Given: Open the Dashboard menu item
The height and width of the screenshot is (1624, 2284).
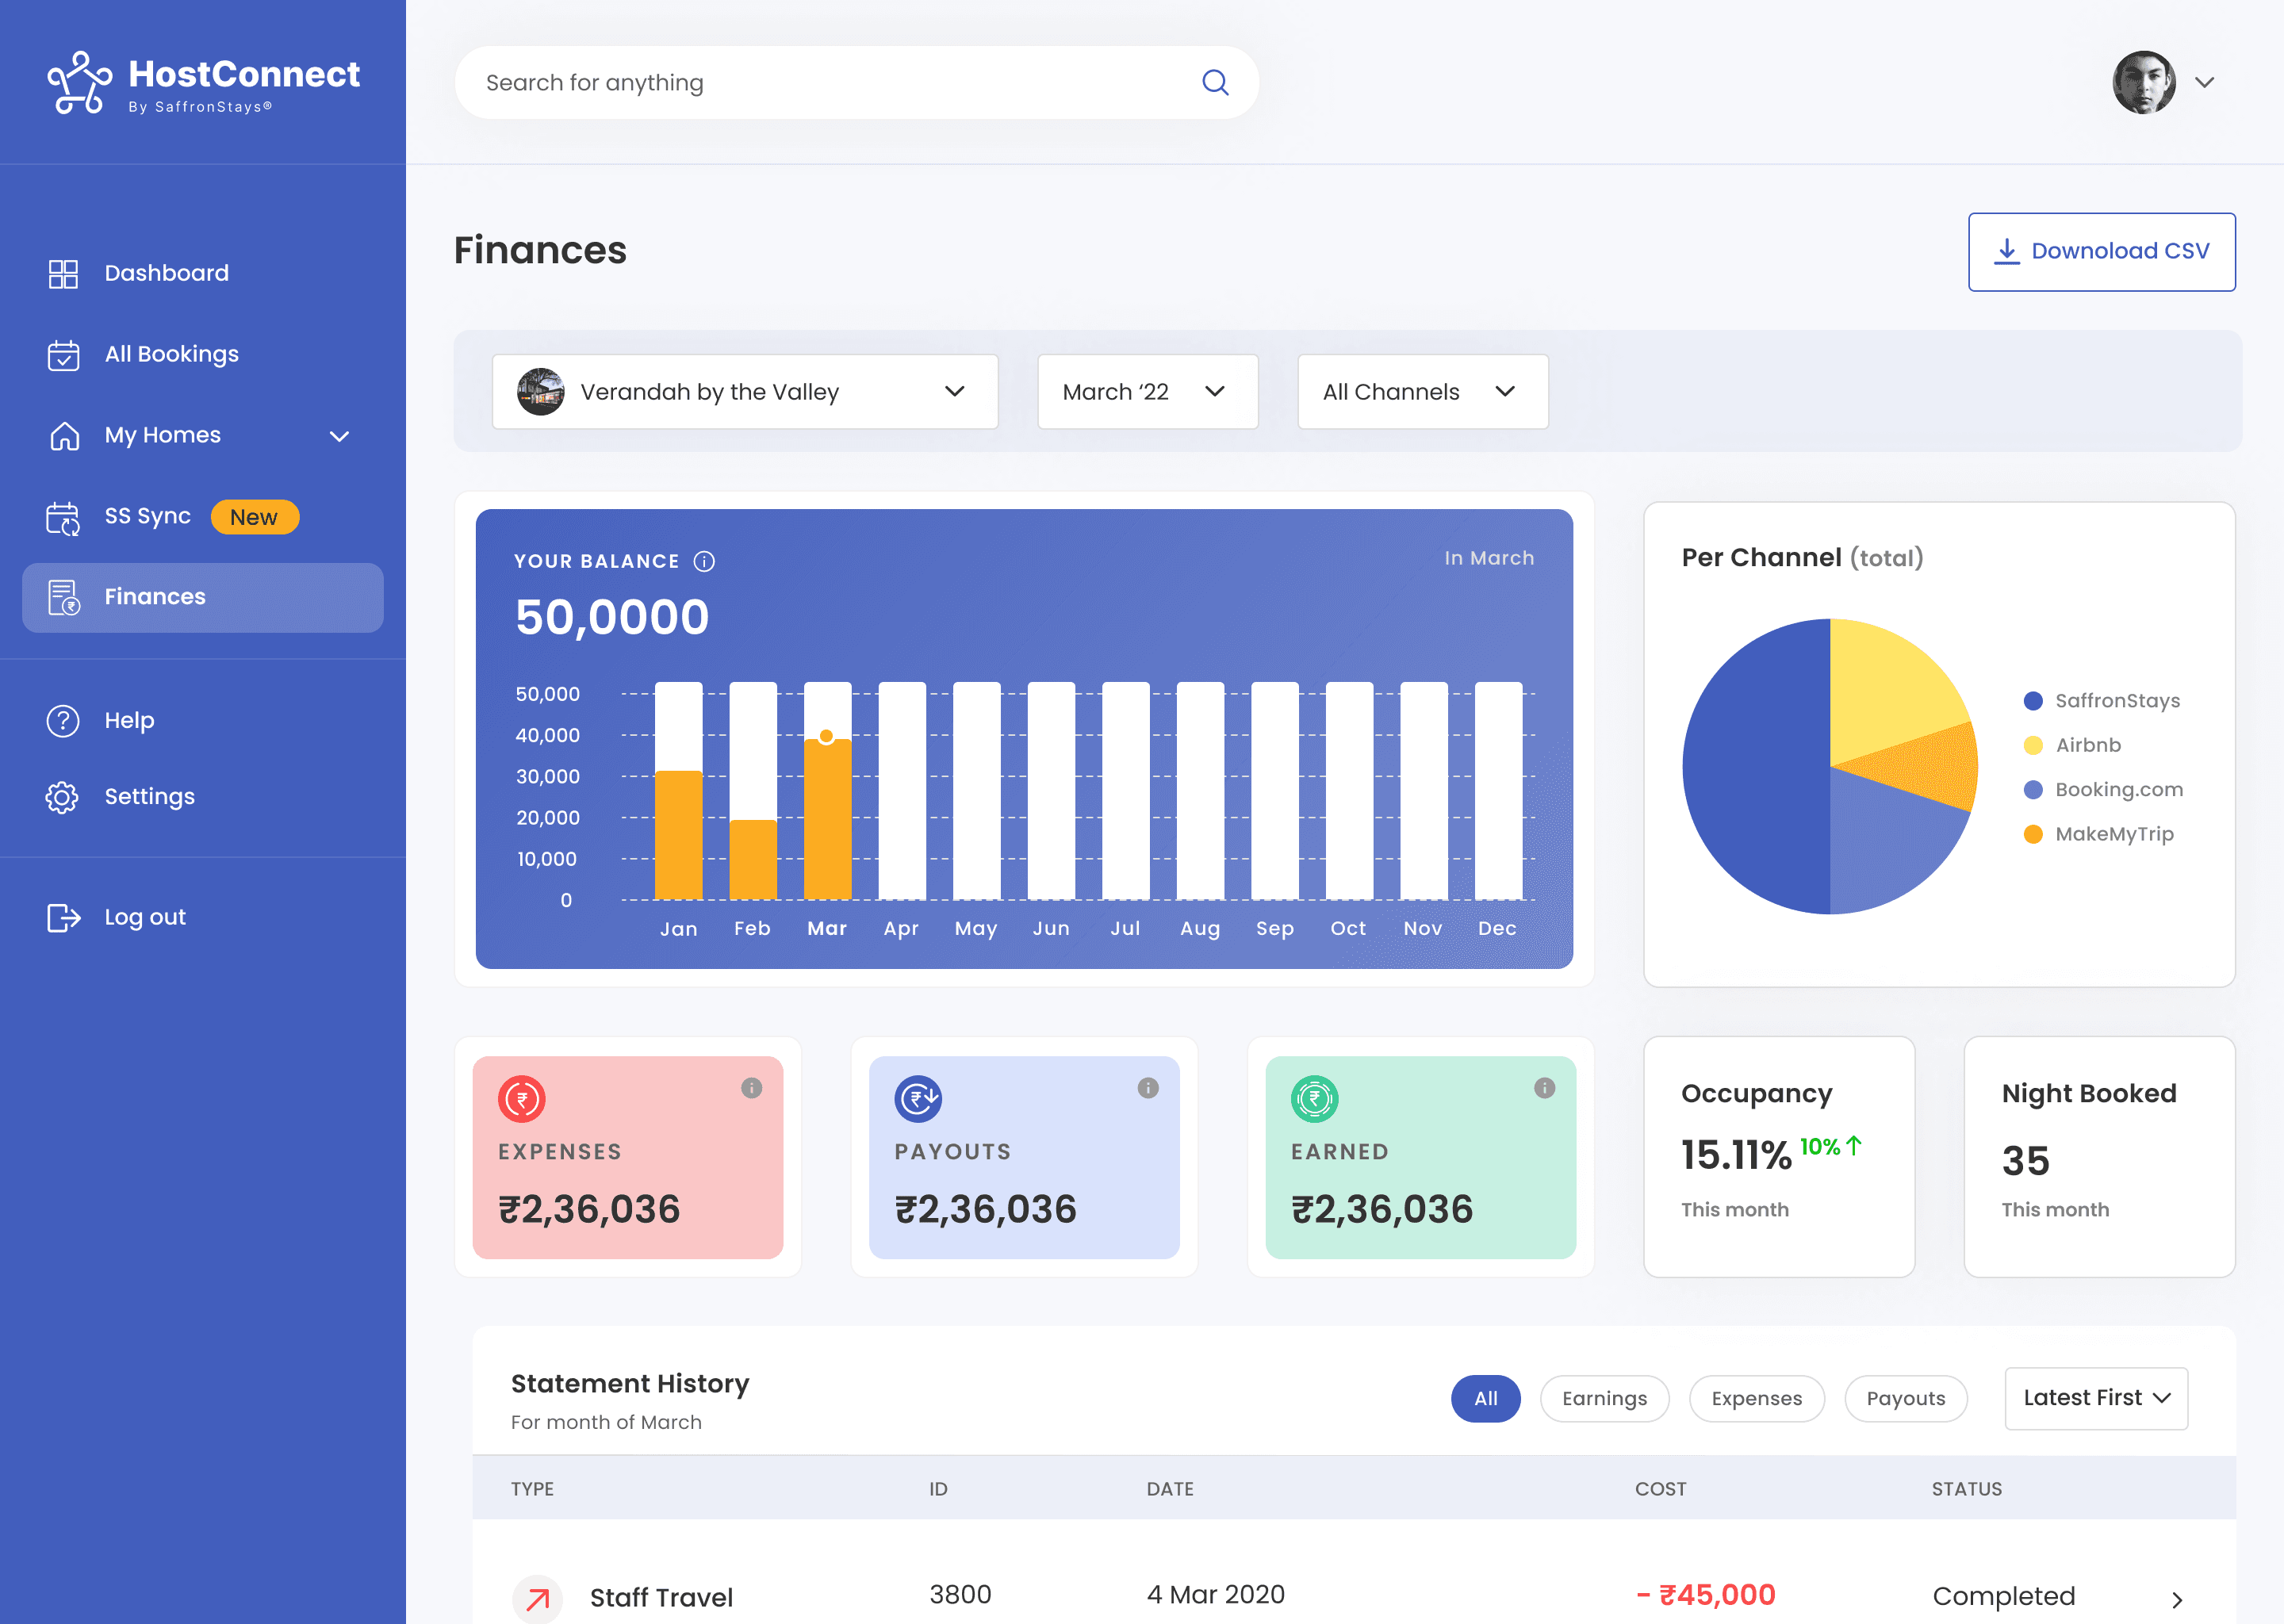Looking at the screenshot, I should click(166, 273).
